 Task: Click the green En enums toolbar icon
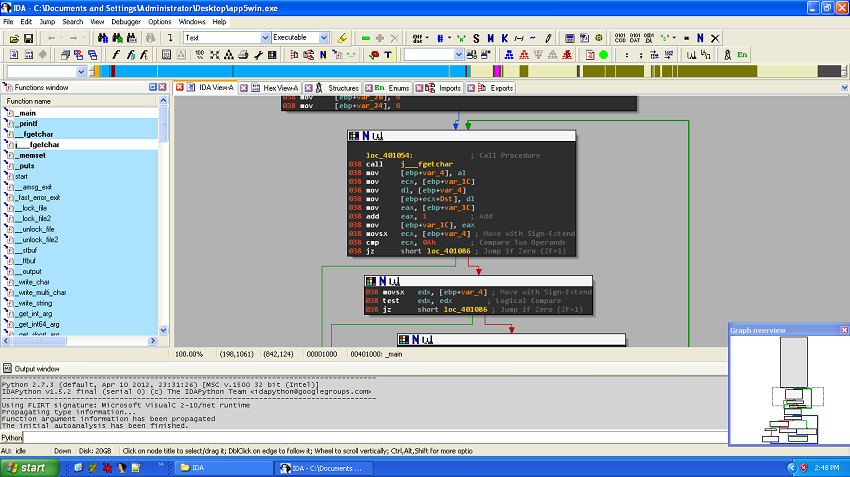coord(742,55)
